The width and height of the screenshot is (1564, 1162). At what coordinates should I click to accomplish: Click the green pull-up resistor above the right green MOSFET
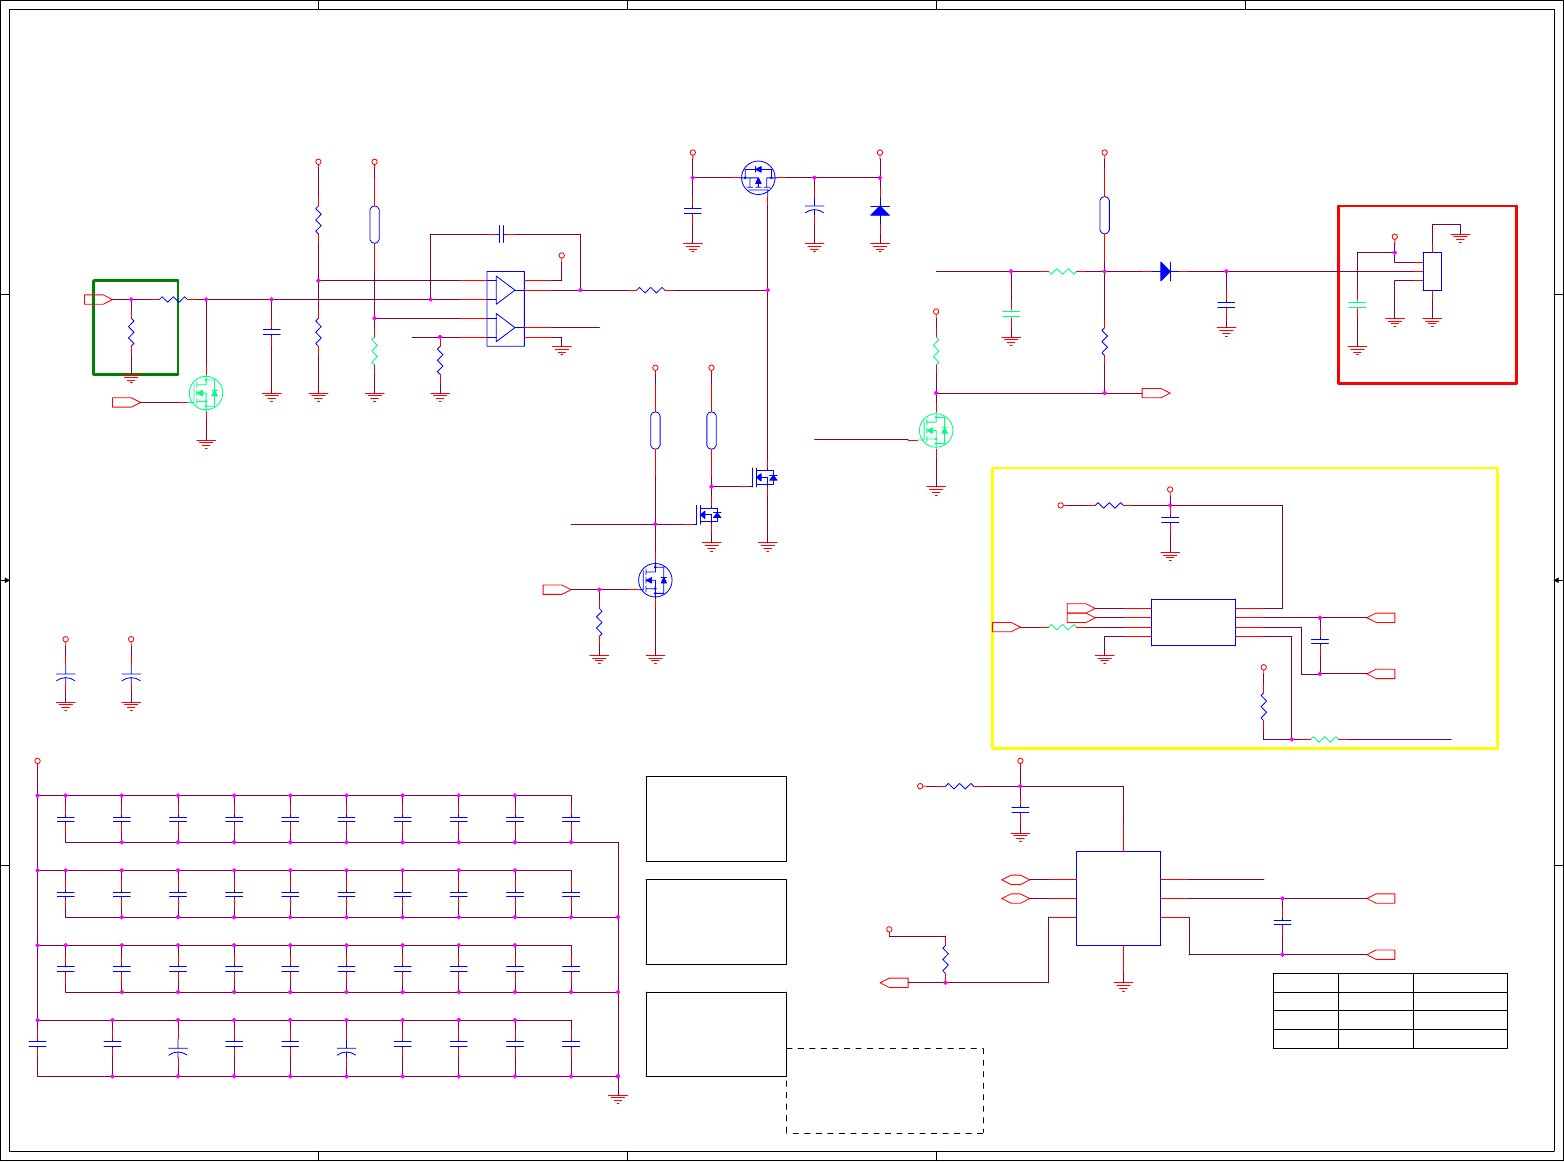pos(936,351)
